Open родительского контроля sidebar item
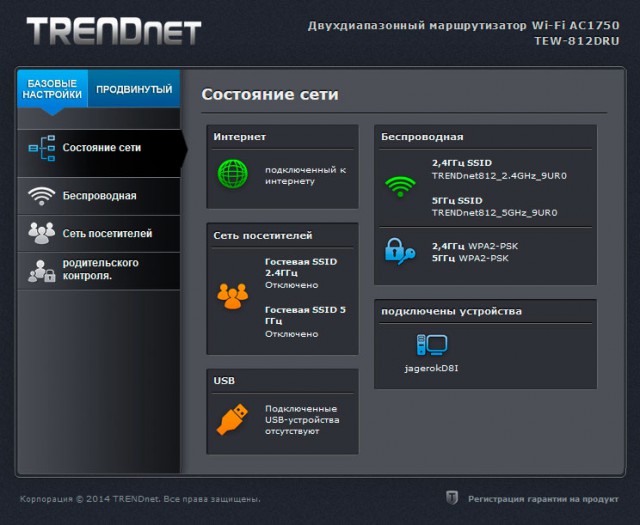The image size is (640, 525). click(x=99, y=271)
